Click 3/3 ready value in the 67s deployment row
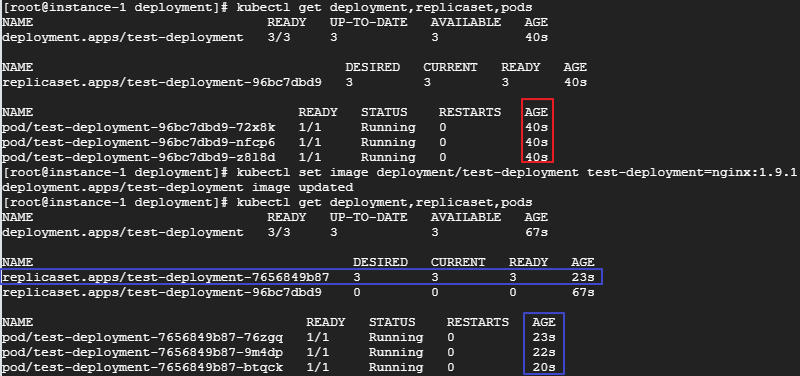800x376 pixels. [279, 232]
